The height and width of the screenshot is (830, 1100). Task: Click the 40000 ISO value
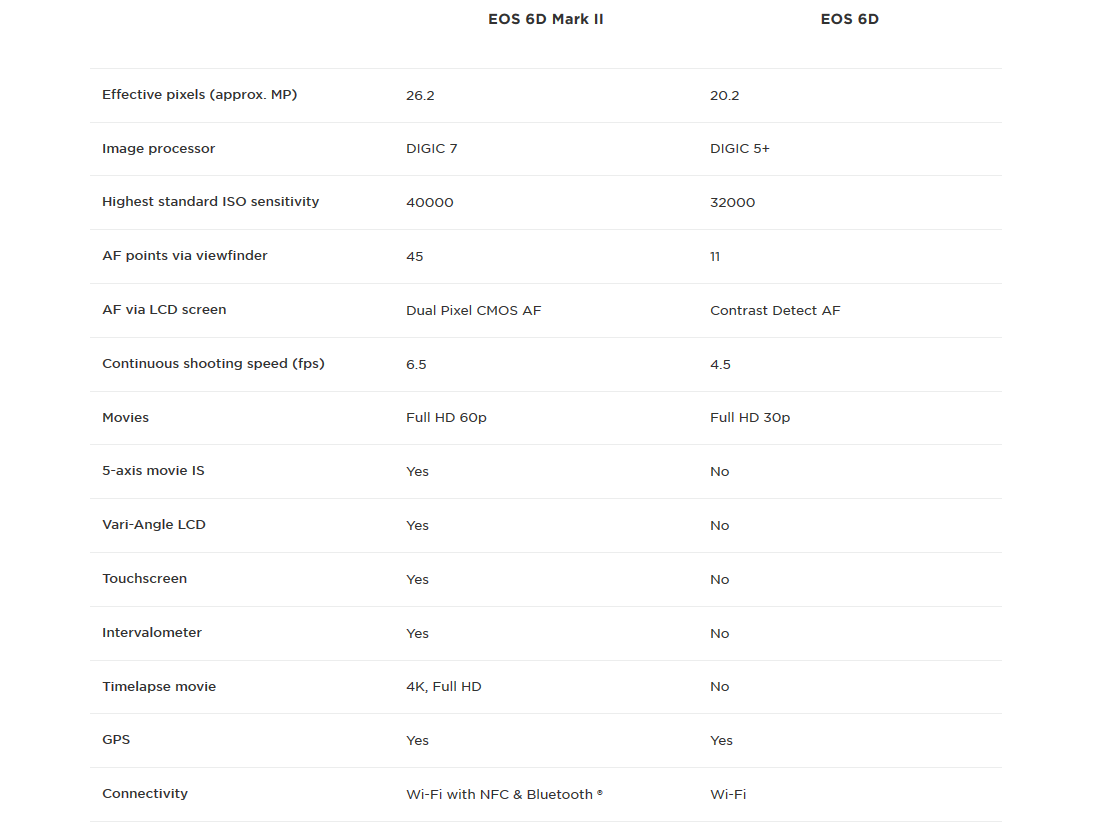pyautogui.click(x=429, y=203)
